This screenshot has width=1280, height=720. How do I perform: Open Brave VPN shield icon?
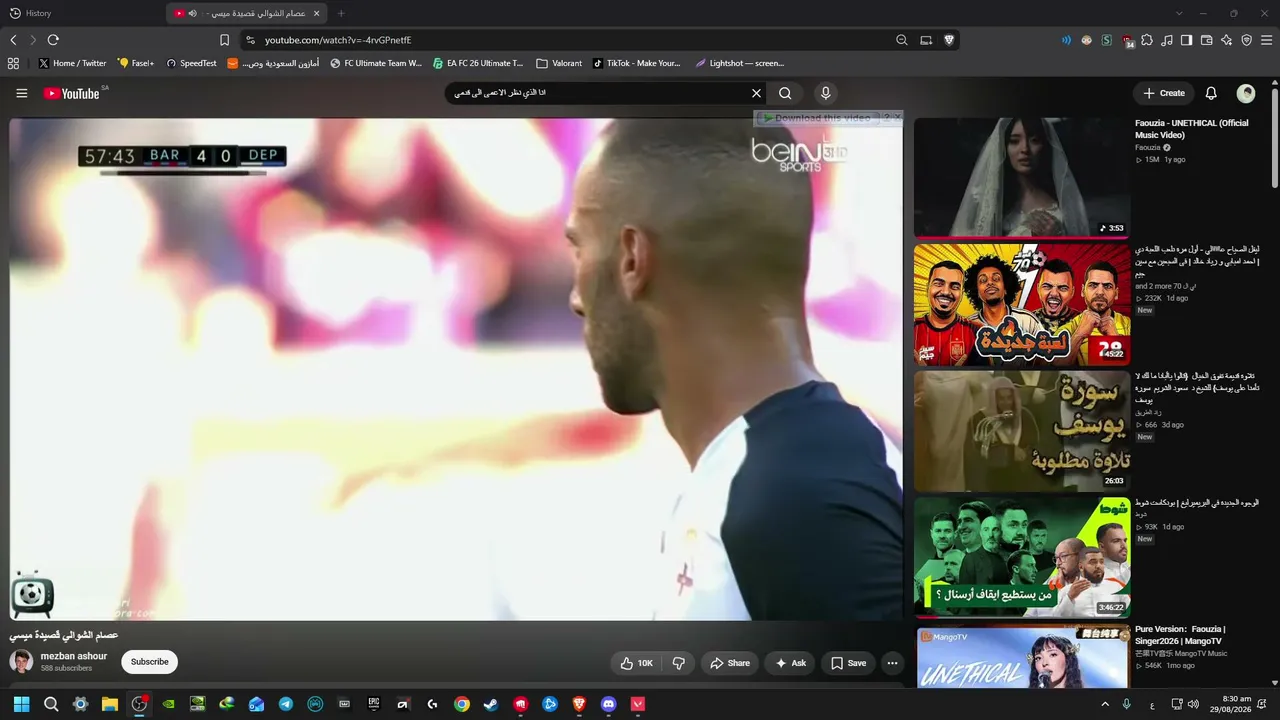(1246, 40)
